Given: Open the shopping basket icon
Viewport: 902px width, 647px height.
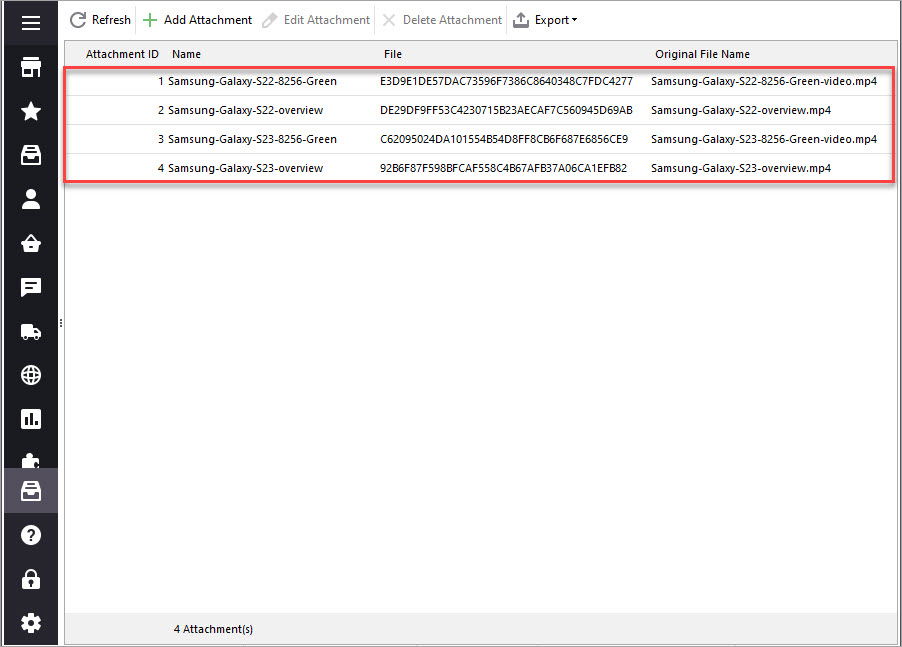Looking at the screenshot, I should coord(31,243).
